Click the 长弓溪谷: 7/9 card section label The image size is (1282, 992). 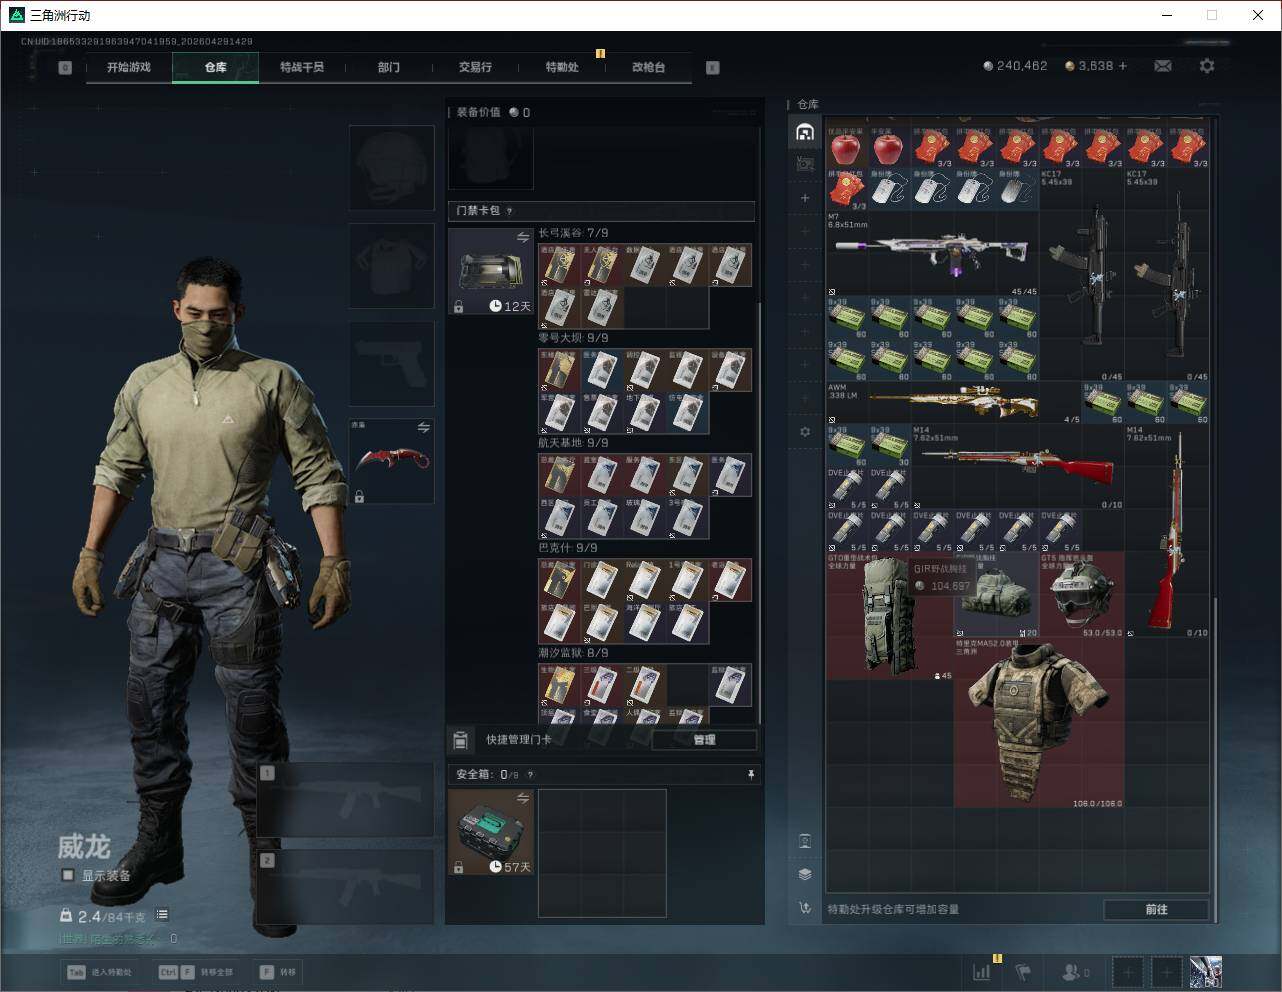point(573,233)
